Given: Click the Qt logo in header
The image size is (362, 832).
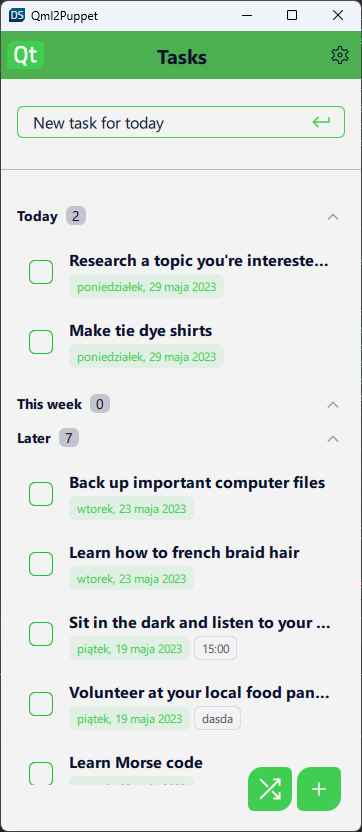Looking at the screenshot, I should [25, 55].
